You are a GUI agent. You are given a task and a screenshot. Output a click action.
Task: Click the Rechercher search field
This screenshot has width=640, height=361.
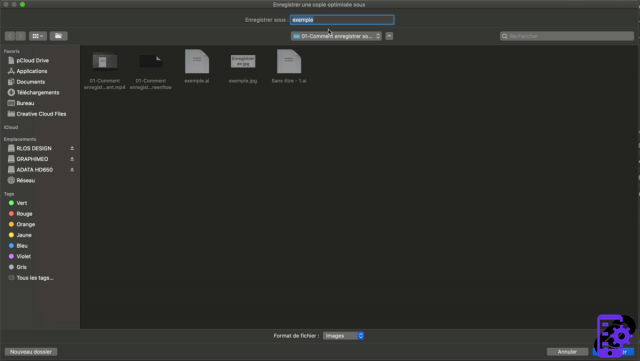click(567, 36)
